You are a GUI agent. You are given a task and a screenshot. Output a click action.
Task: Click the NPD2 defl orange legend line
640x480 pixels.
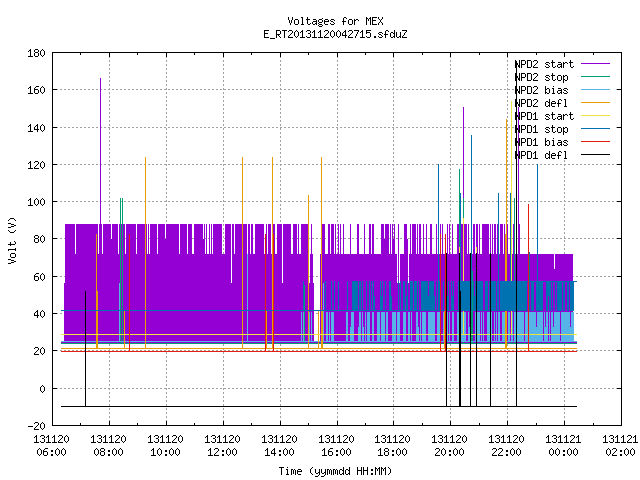[x=595, y=103]
